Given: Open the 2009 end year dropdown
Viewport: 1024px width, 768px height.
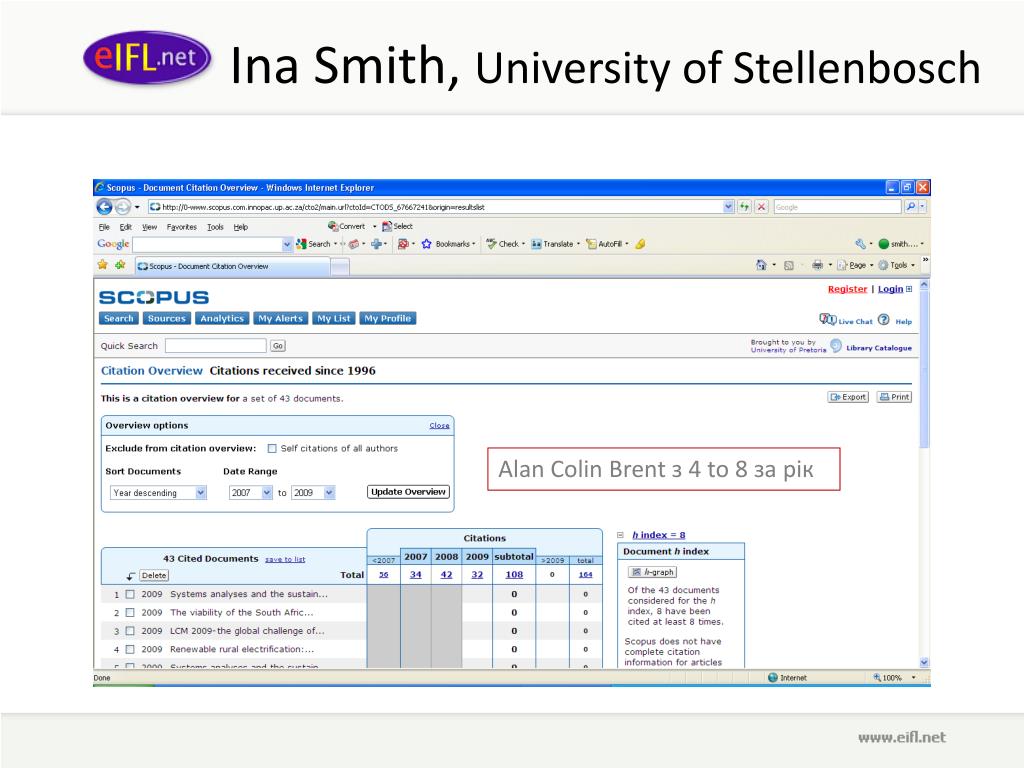Looking at the screenshot, I should (330, 492).
